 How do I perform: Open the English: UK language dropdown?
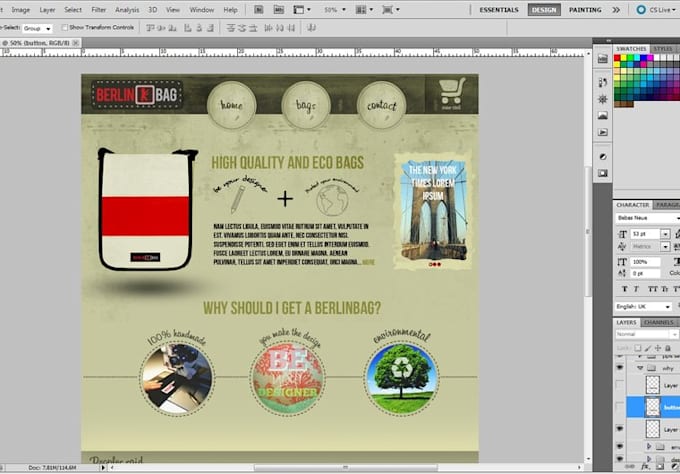643,307
